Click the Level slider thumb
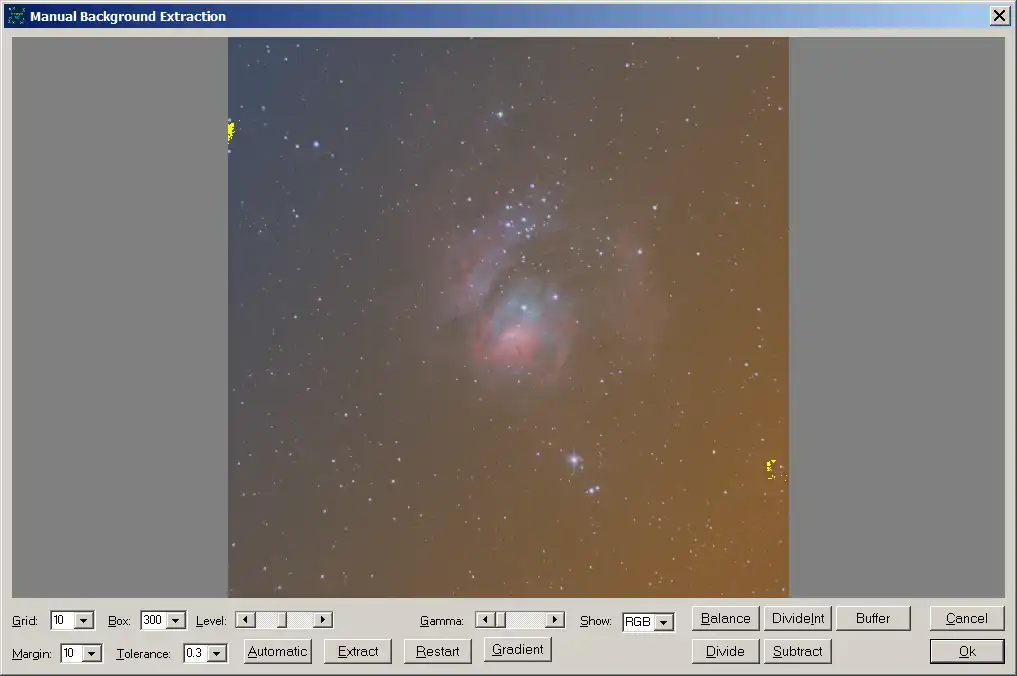This screenshot has height=676, width=1017. (x=281, y=620)
